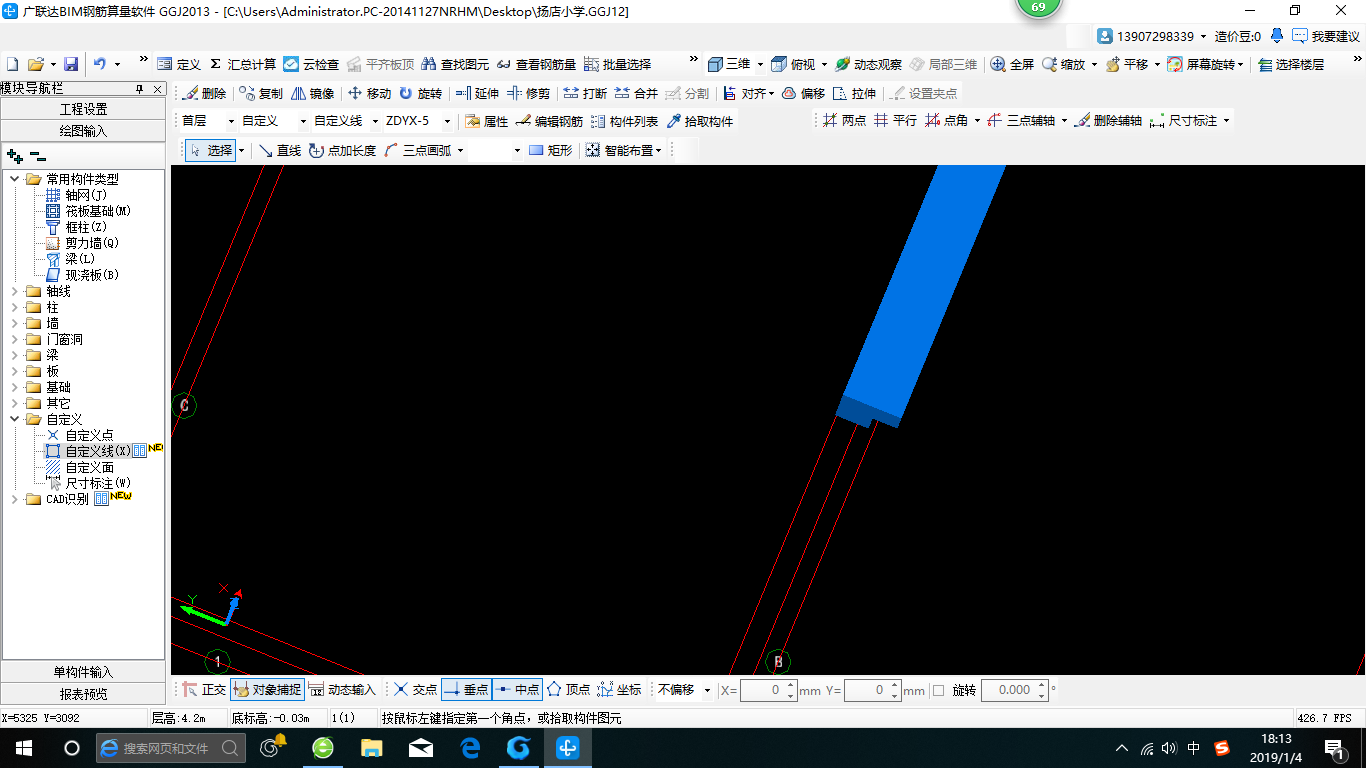This screenshot has width=1366, height=768.
Task: Select the 移动 move tool
Action: click(x=369, y=93)
